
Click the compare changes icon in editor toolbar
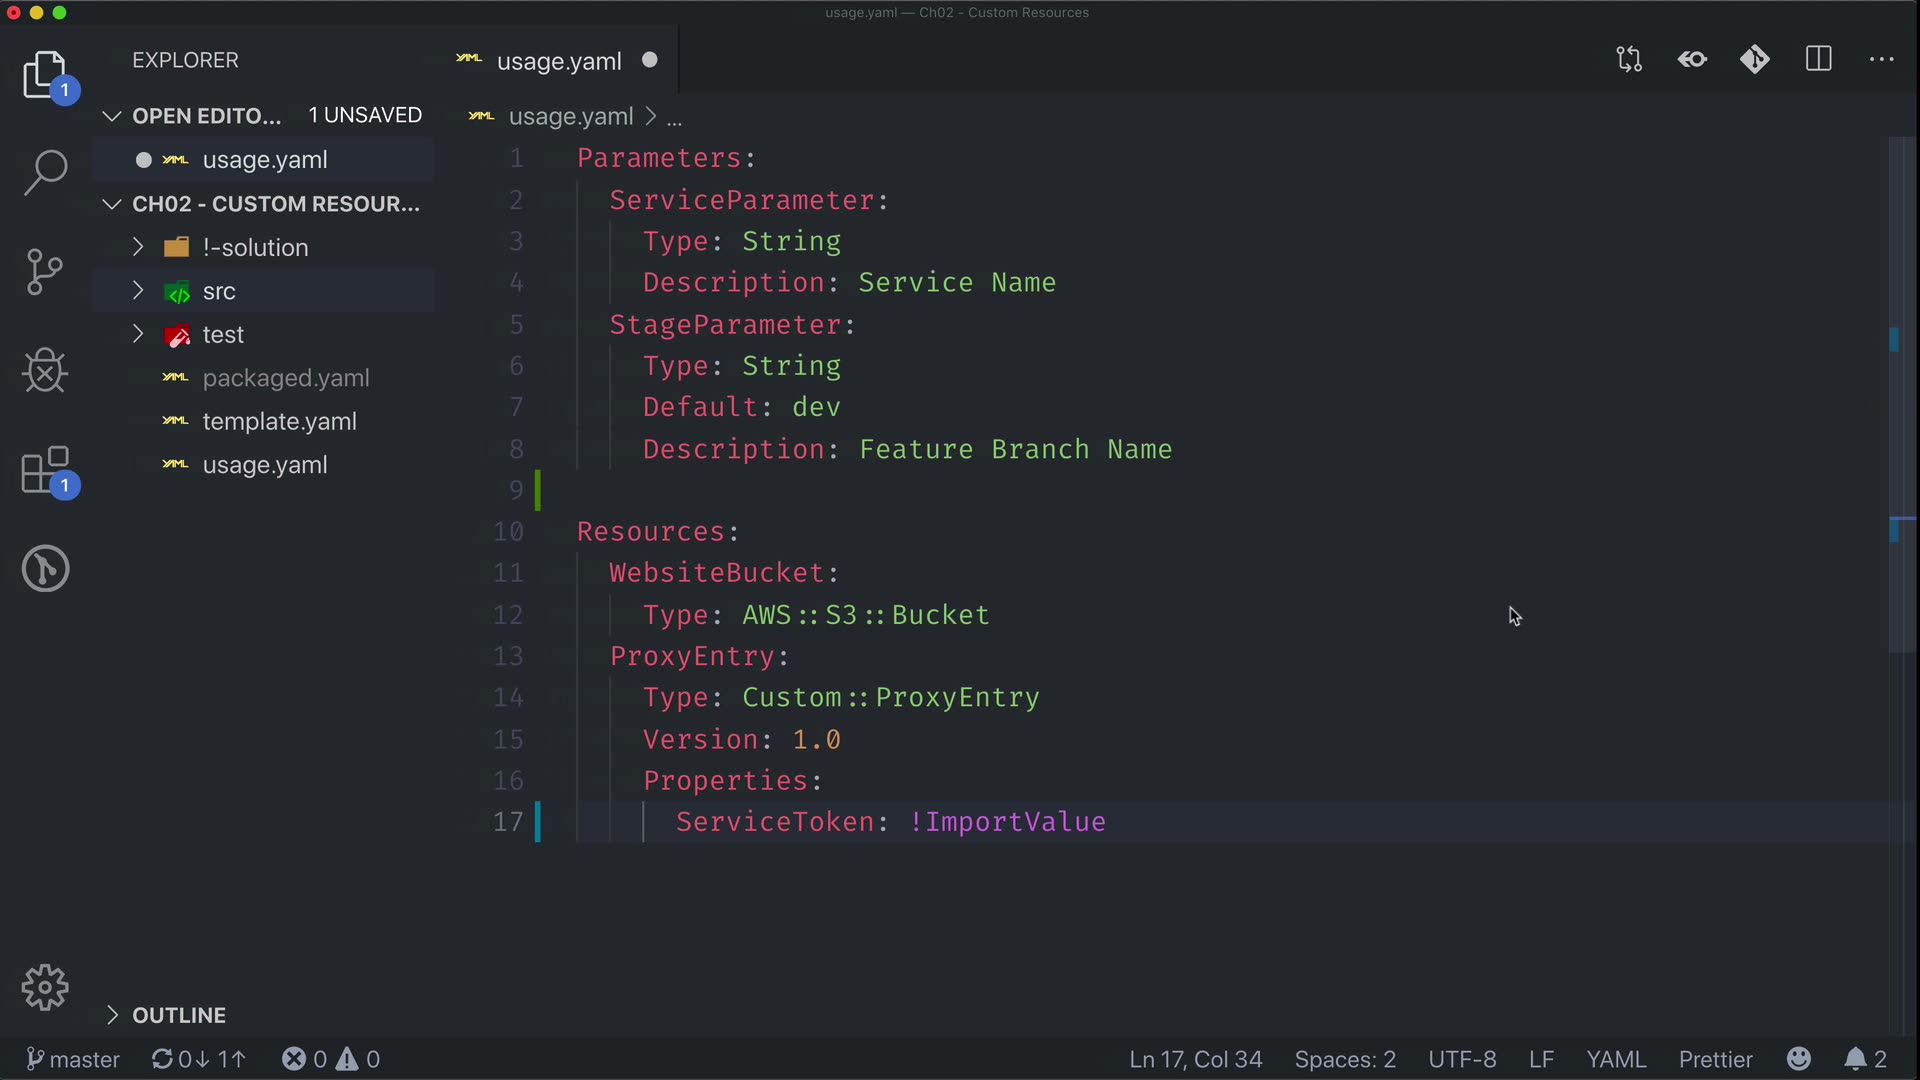point(1629,60)
